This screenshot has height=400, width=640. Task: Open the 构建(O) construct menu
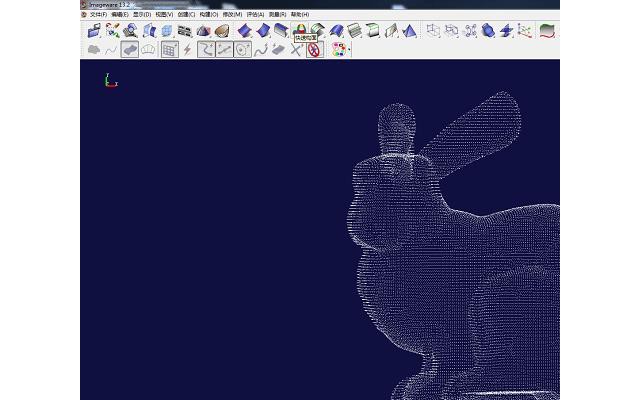[209, 14]
